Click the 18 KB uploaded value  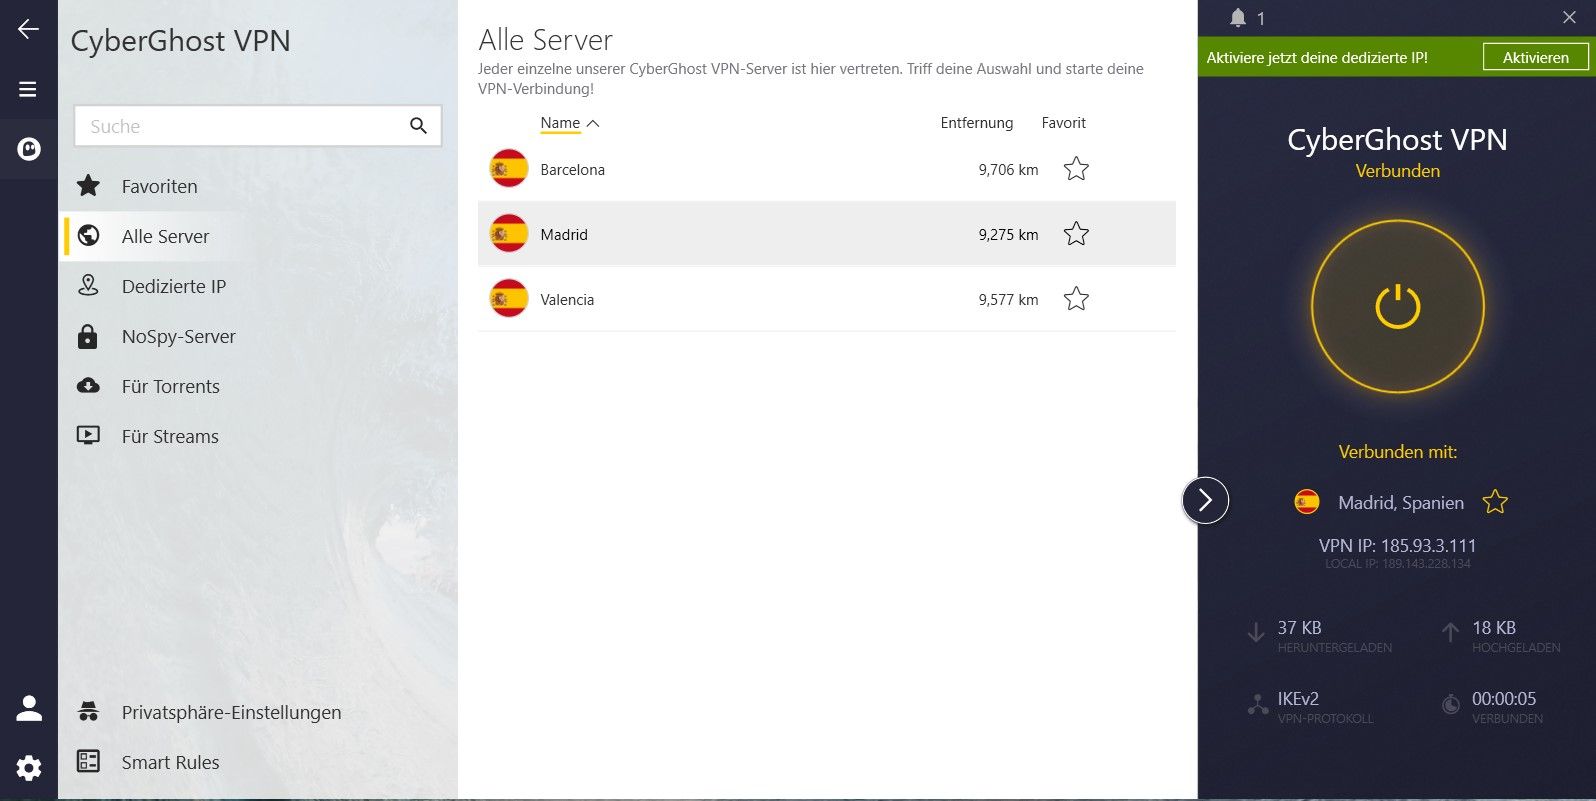[x=1494, y=628]
